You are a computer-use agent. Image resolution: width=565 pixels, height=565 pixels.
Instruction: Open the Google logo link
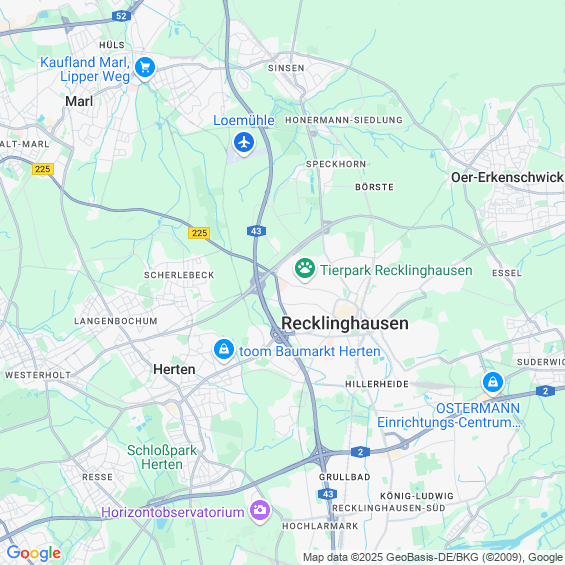point(34,553)
